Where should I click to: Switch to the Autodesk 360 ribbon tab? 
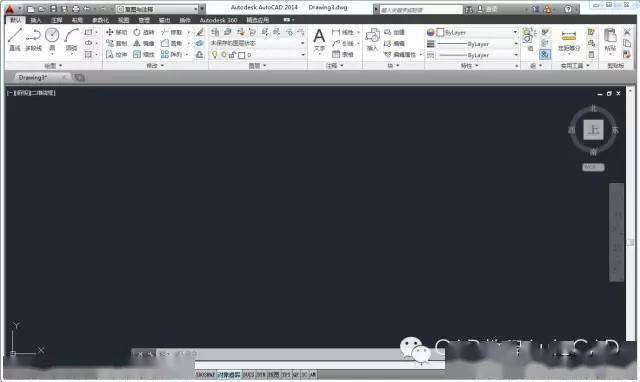(218, 20)
